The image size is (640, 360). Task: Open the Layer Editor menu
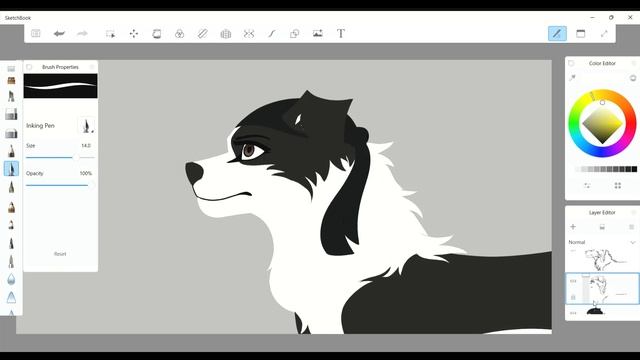tap(631, 227)
